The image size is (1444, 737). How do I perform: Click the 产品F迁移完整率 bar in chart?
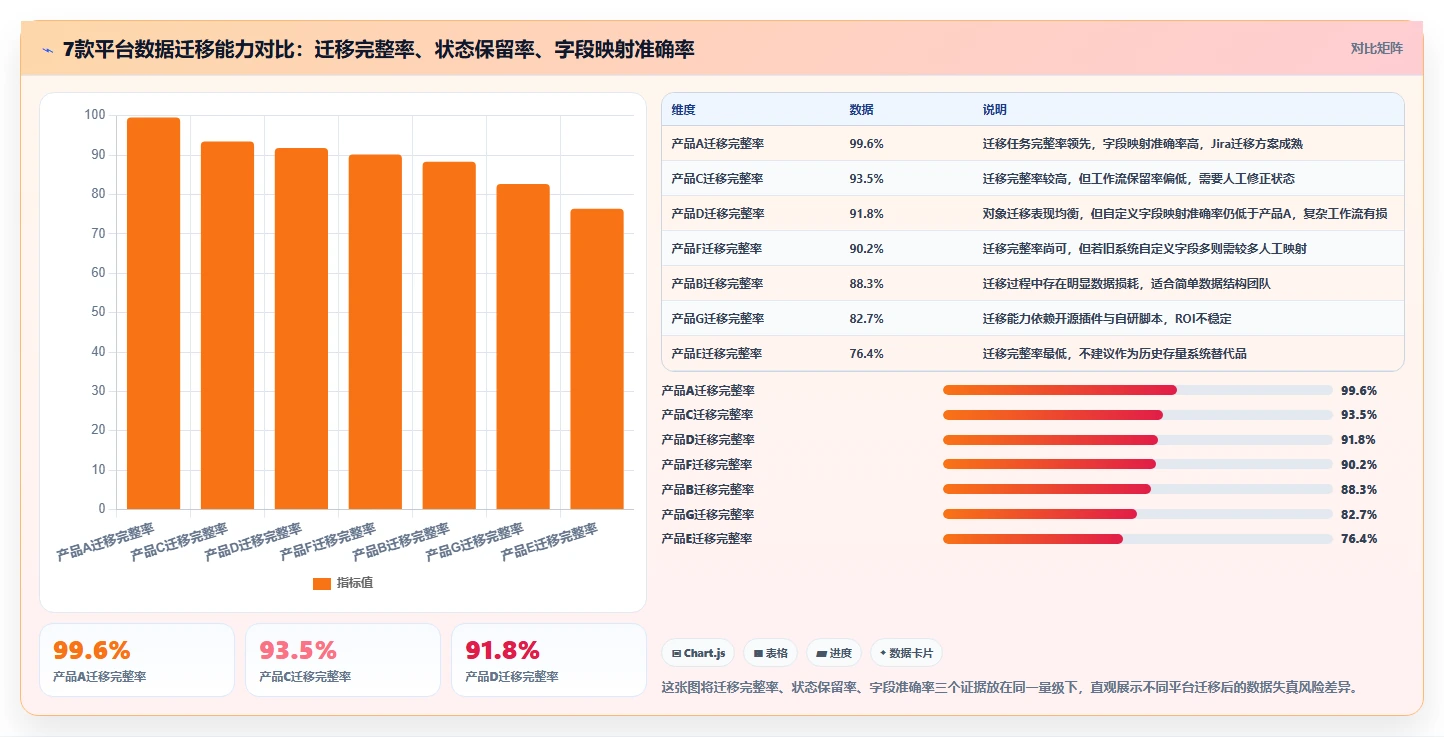click(x=375, y=332)
